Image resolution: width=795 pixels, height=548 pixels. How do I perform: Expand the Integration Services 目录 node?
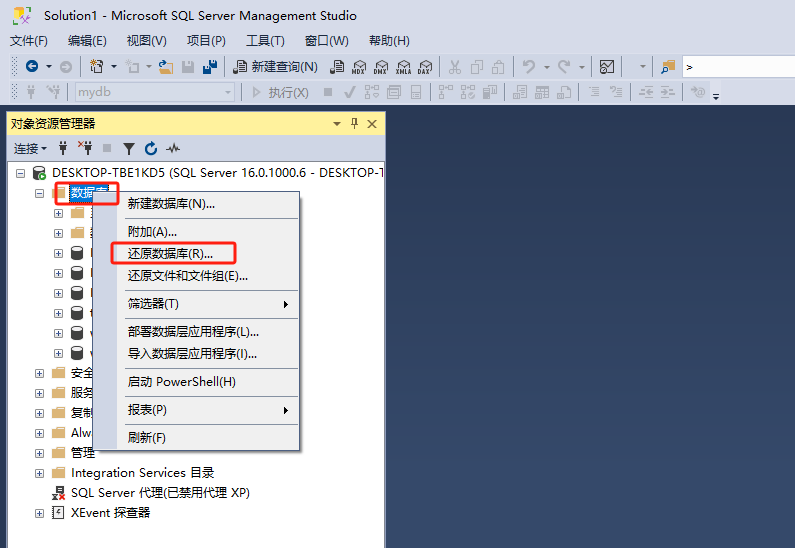(x=40, y=473)
